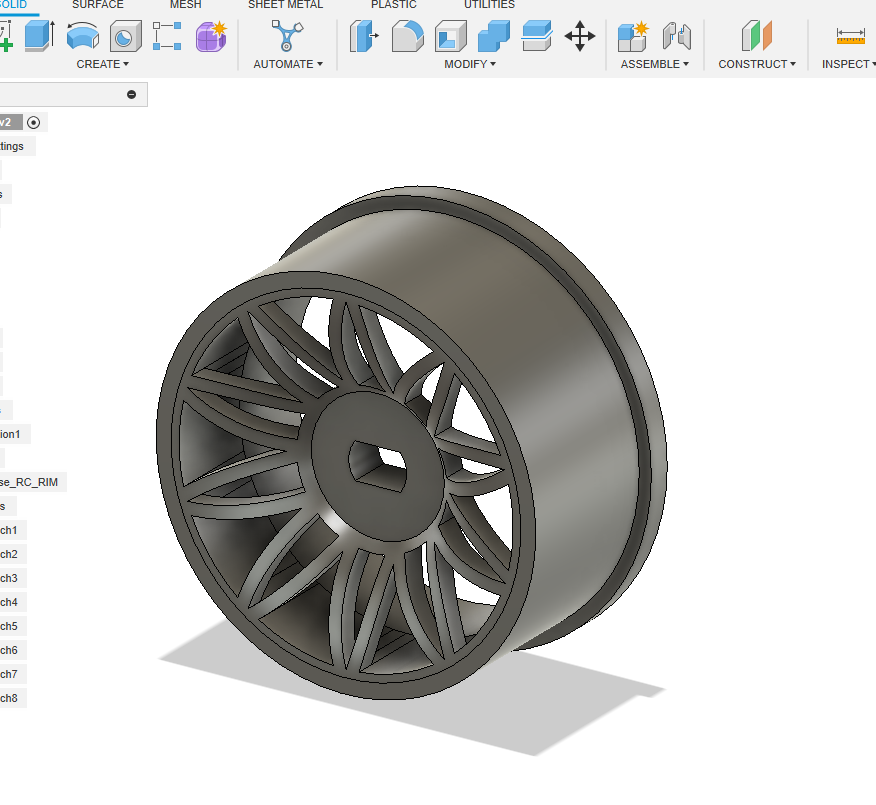The image size is (876, 805).
Task: Select the Press Pull tool
Action: point(362,36)
